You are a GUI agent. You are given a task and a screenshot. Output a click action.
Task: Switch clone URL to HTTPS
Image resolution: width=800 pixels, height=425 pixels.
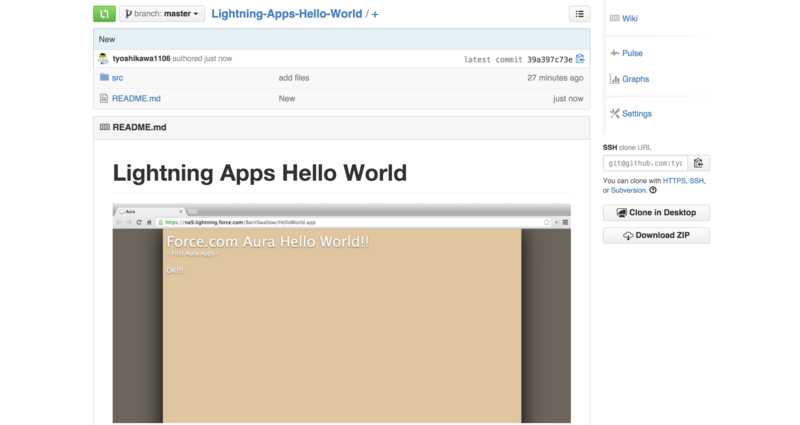coord(674,181)
